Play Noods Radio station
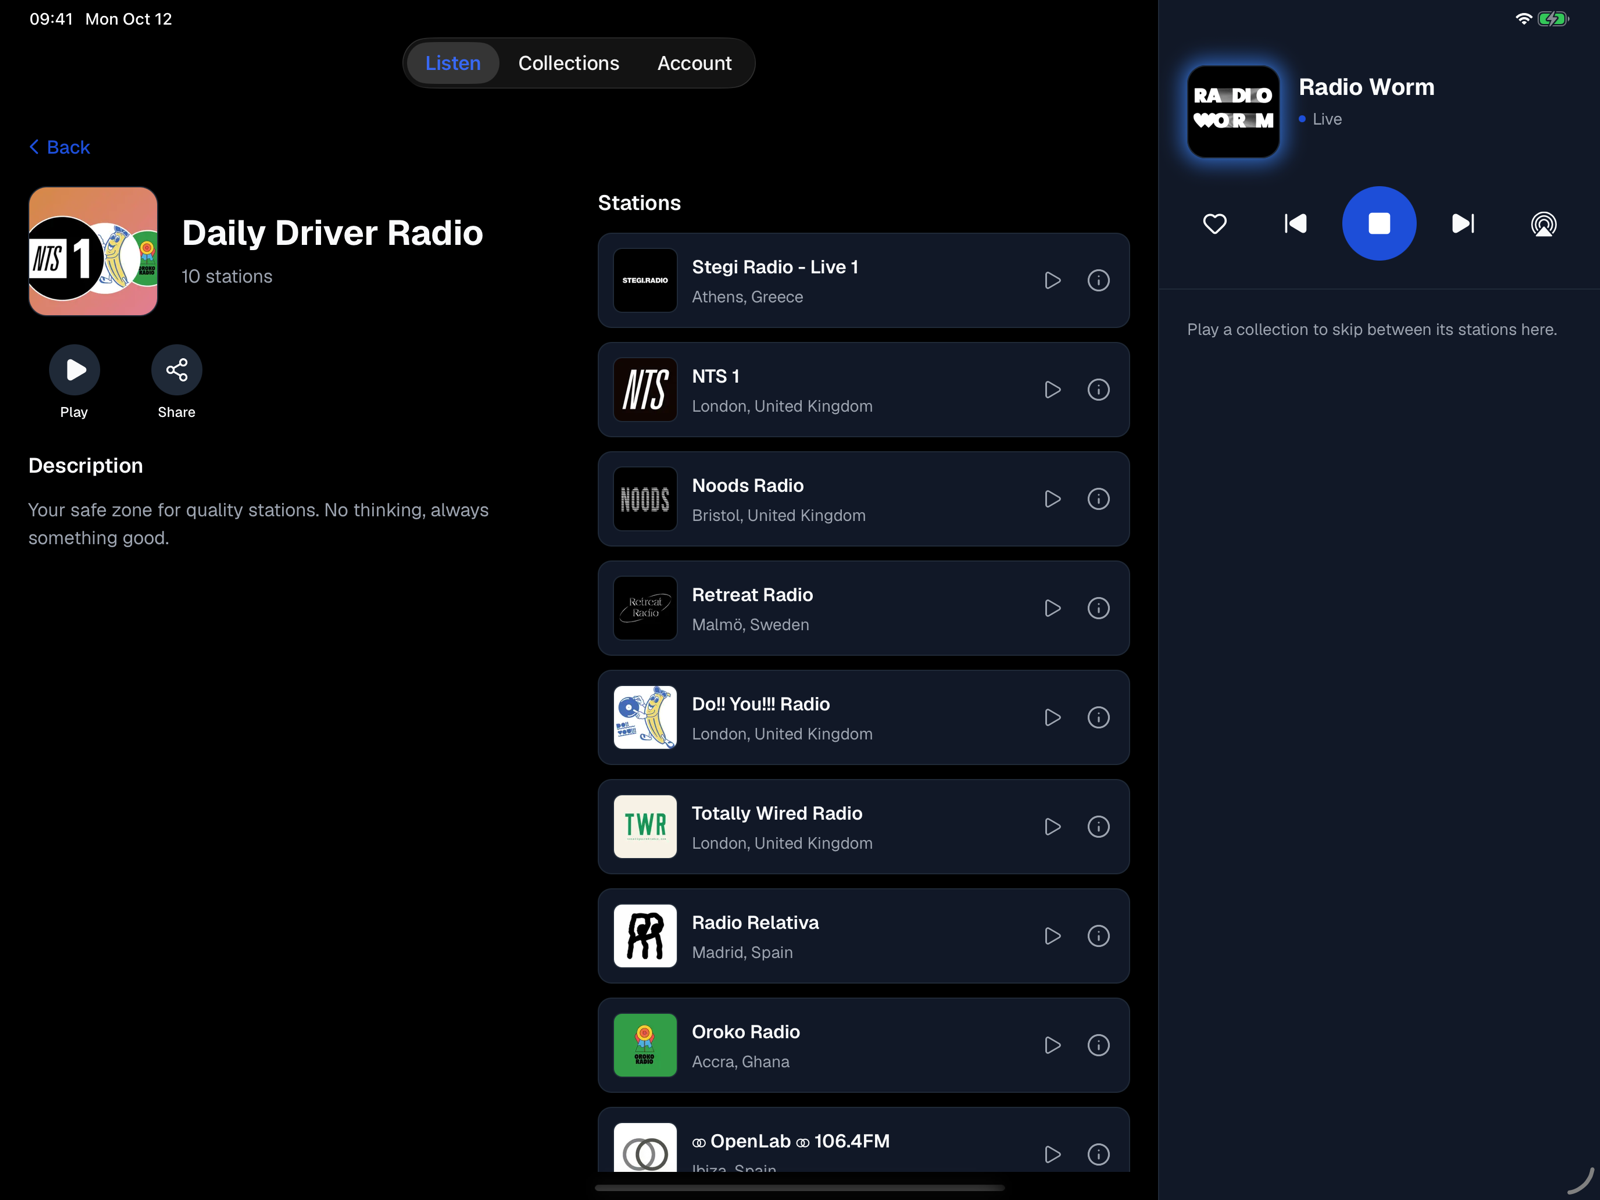1600x1200 pixels. [1052, 499]
